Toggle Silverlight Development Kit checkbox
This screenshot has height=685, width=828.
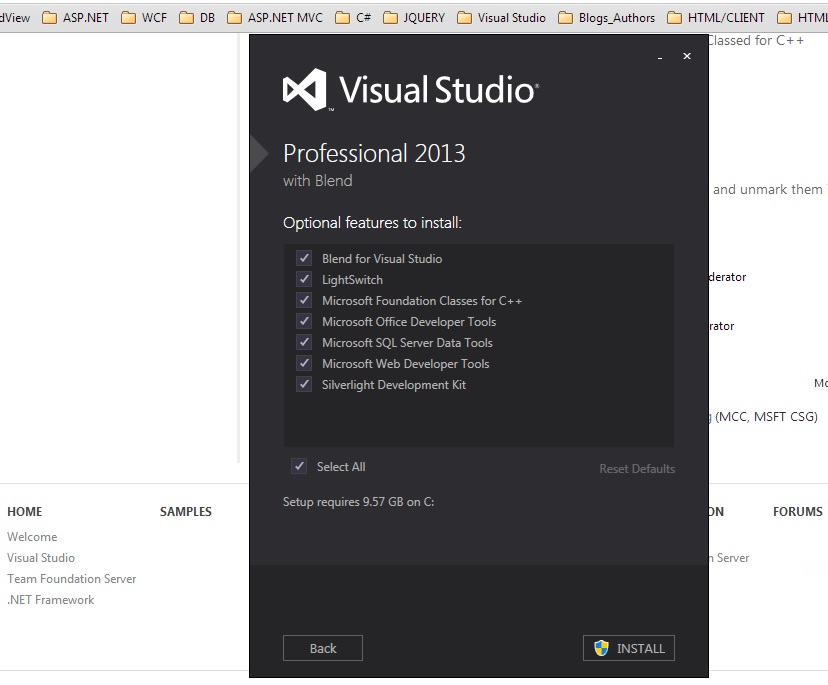(x=304, y=384)
